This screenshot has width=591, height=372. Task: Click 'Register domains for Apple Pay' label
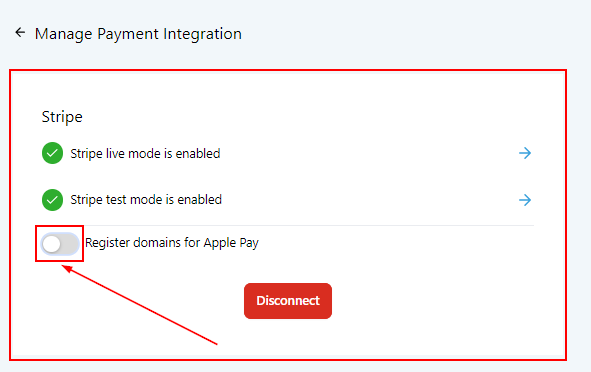point(172,243)
